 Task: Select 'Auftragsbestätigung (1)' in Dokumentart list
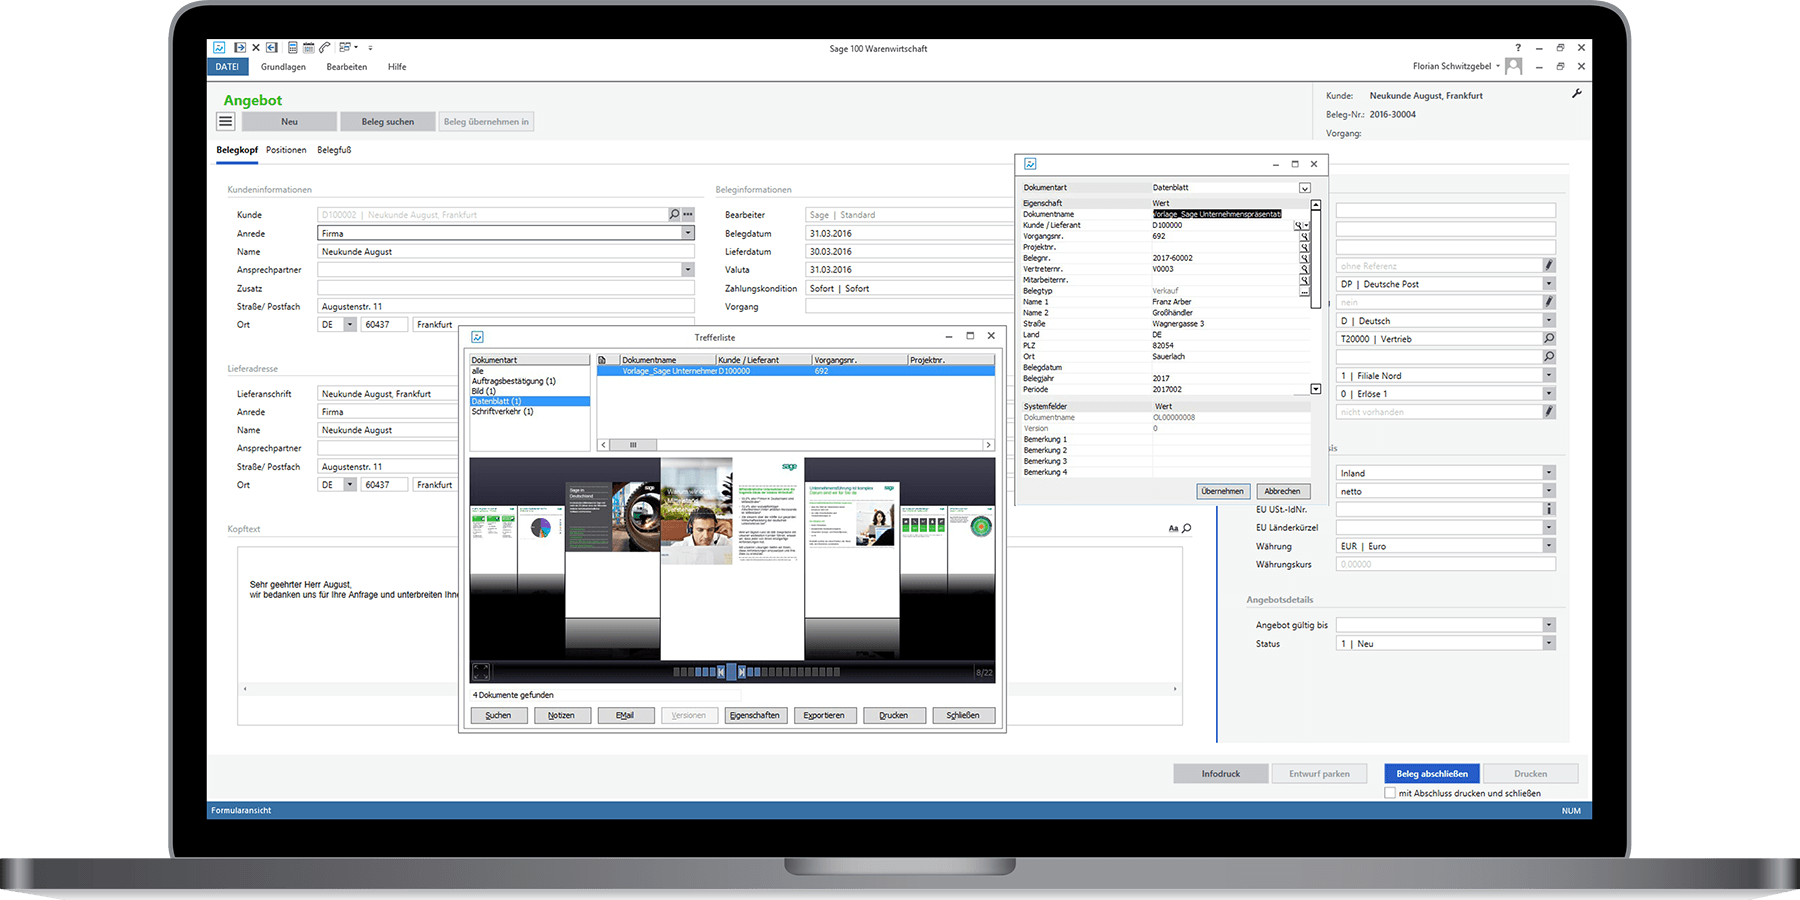pyautogui.click(x=514, y=381)
